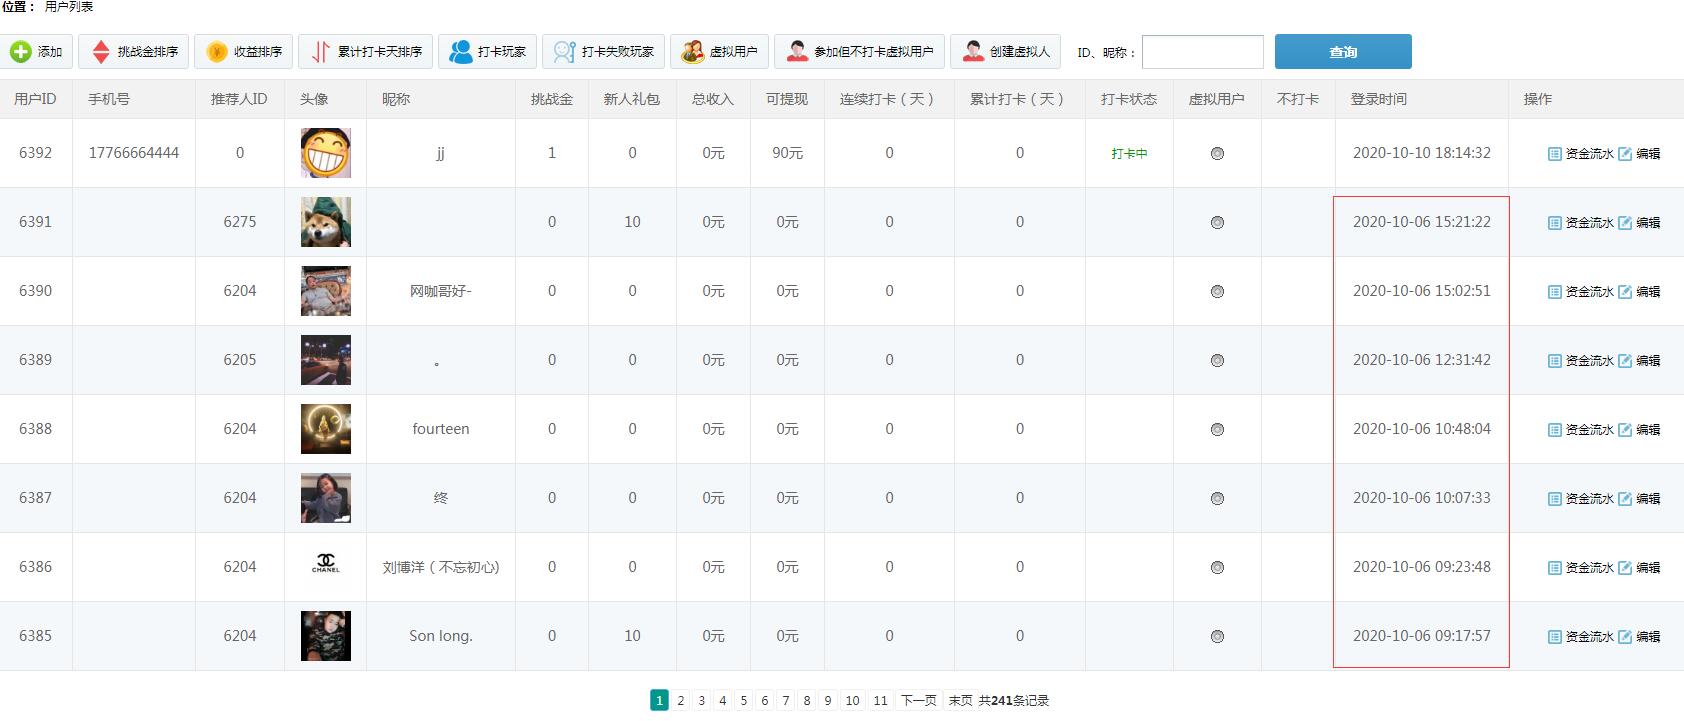
Task: Filter by 打卡玩家
Action: 488,52
